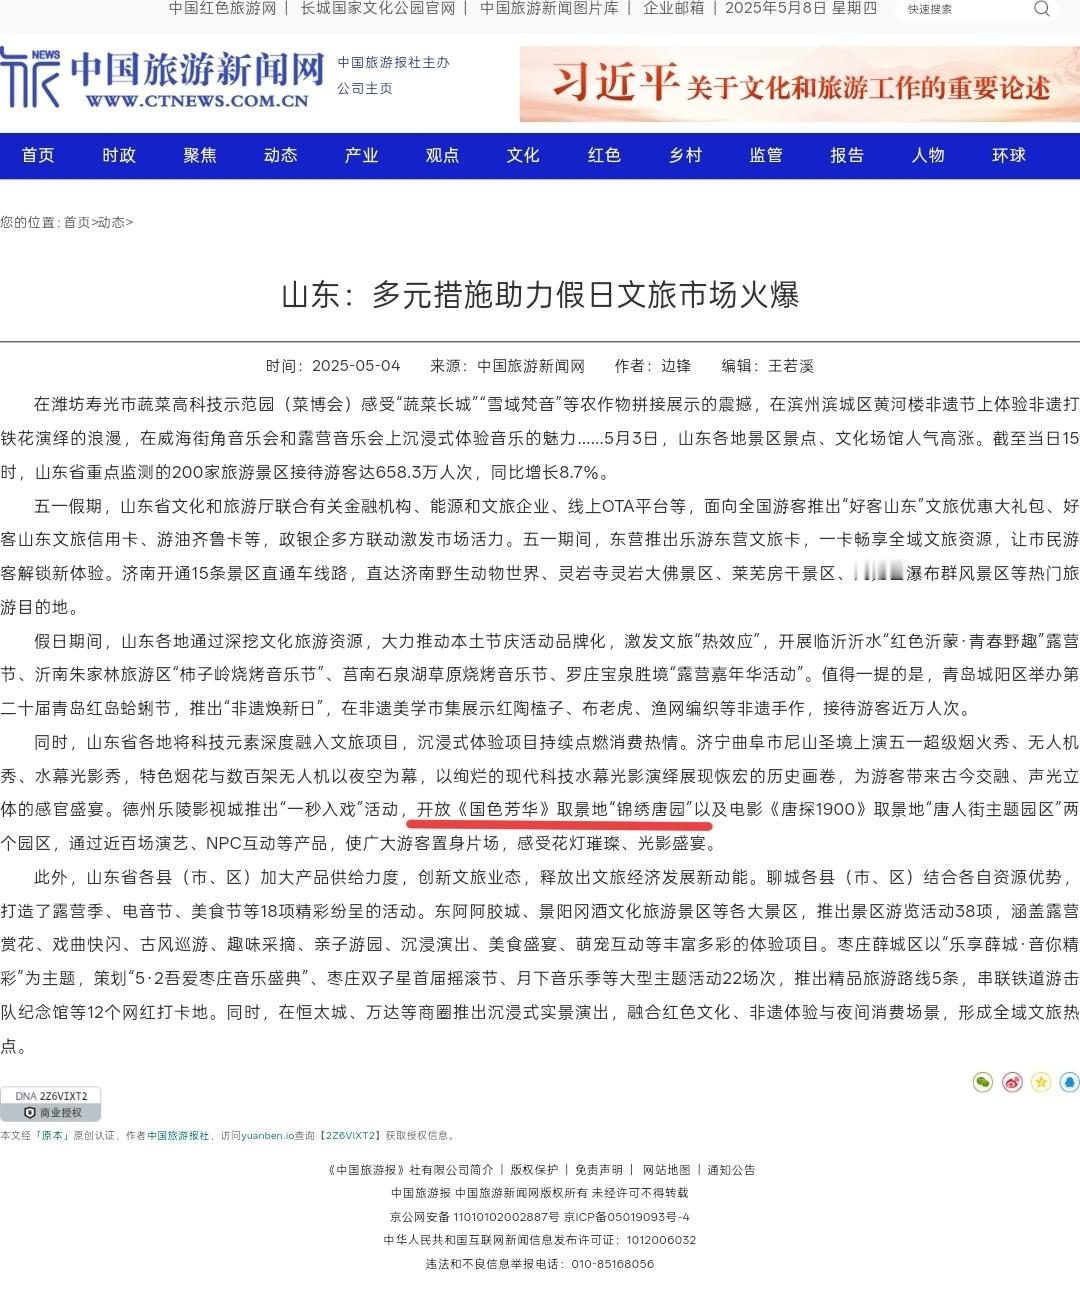Click the date 时间：2025-05-04
1080x1311 pixels.
(333, 366)
